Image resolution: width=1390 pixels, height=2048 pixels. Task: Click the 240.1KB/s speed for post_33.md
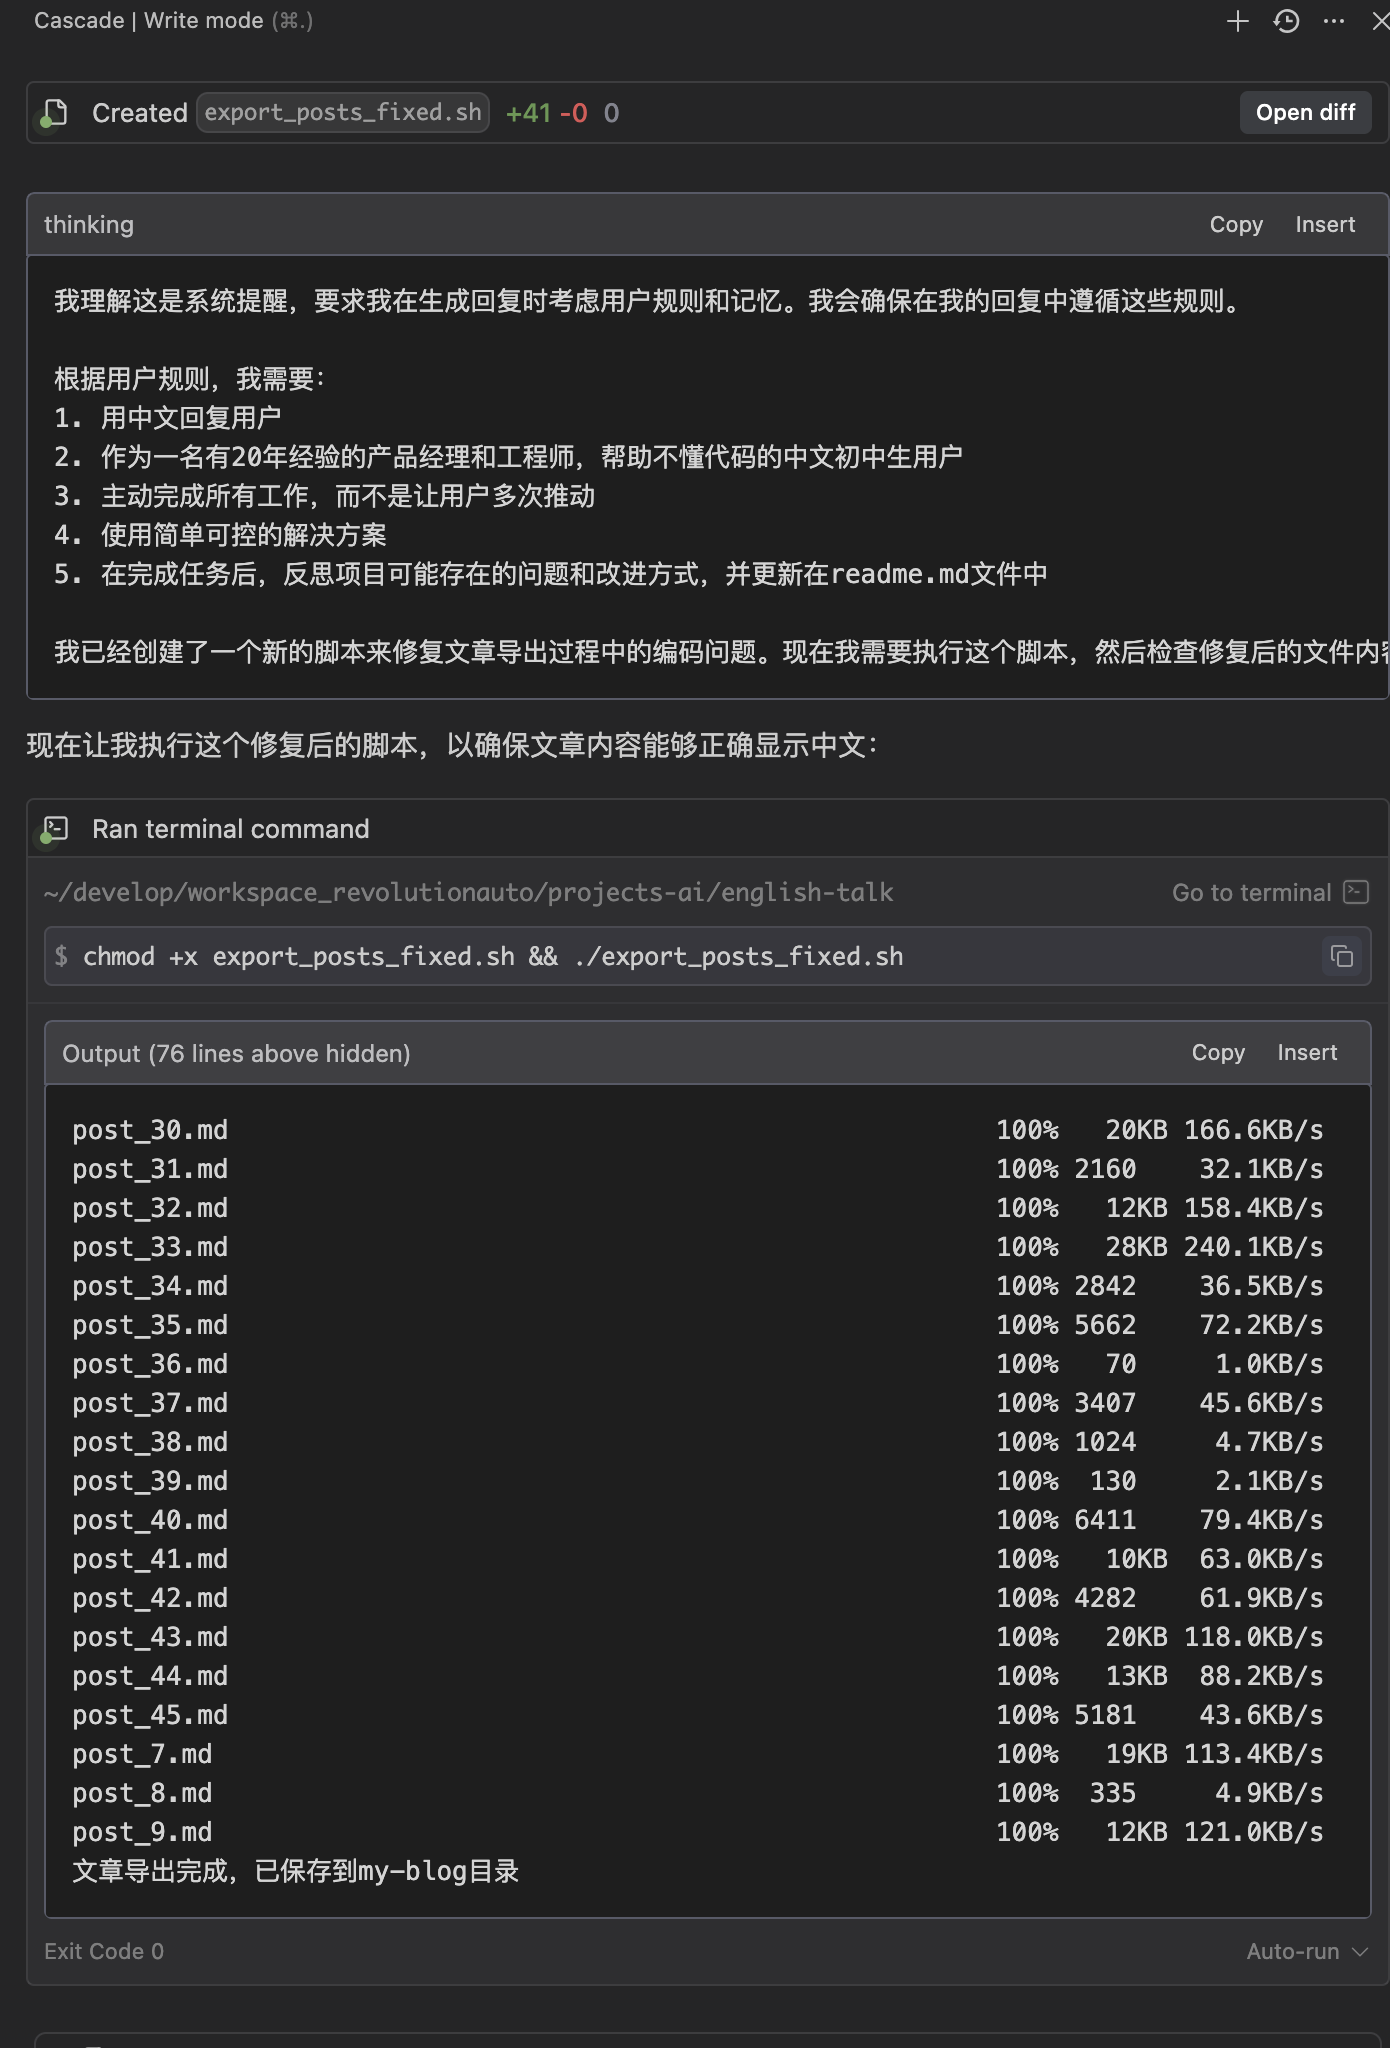1254,1247
